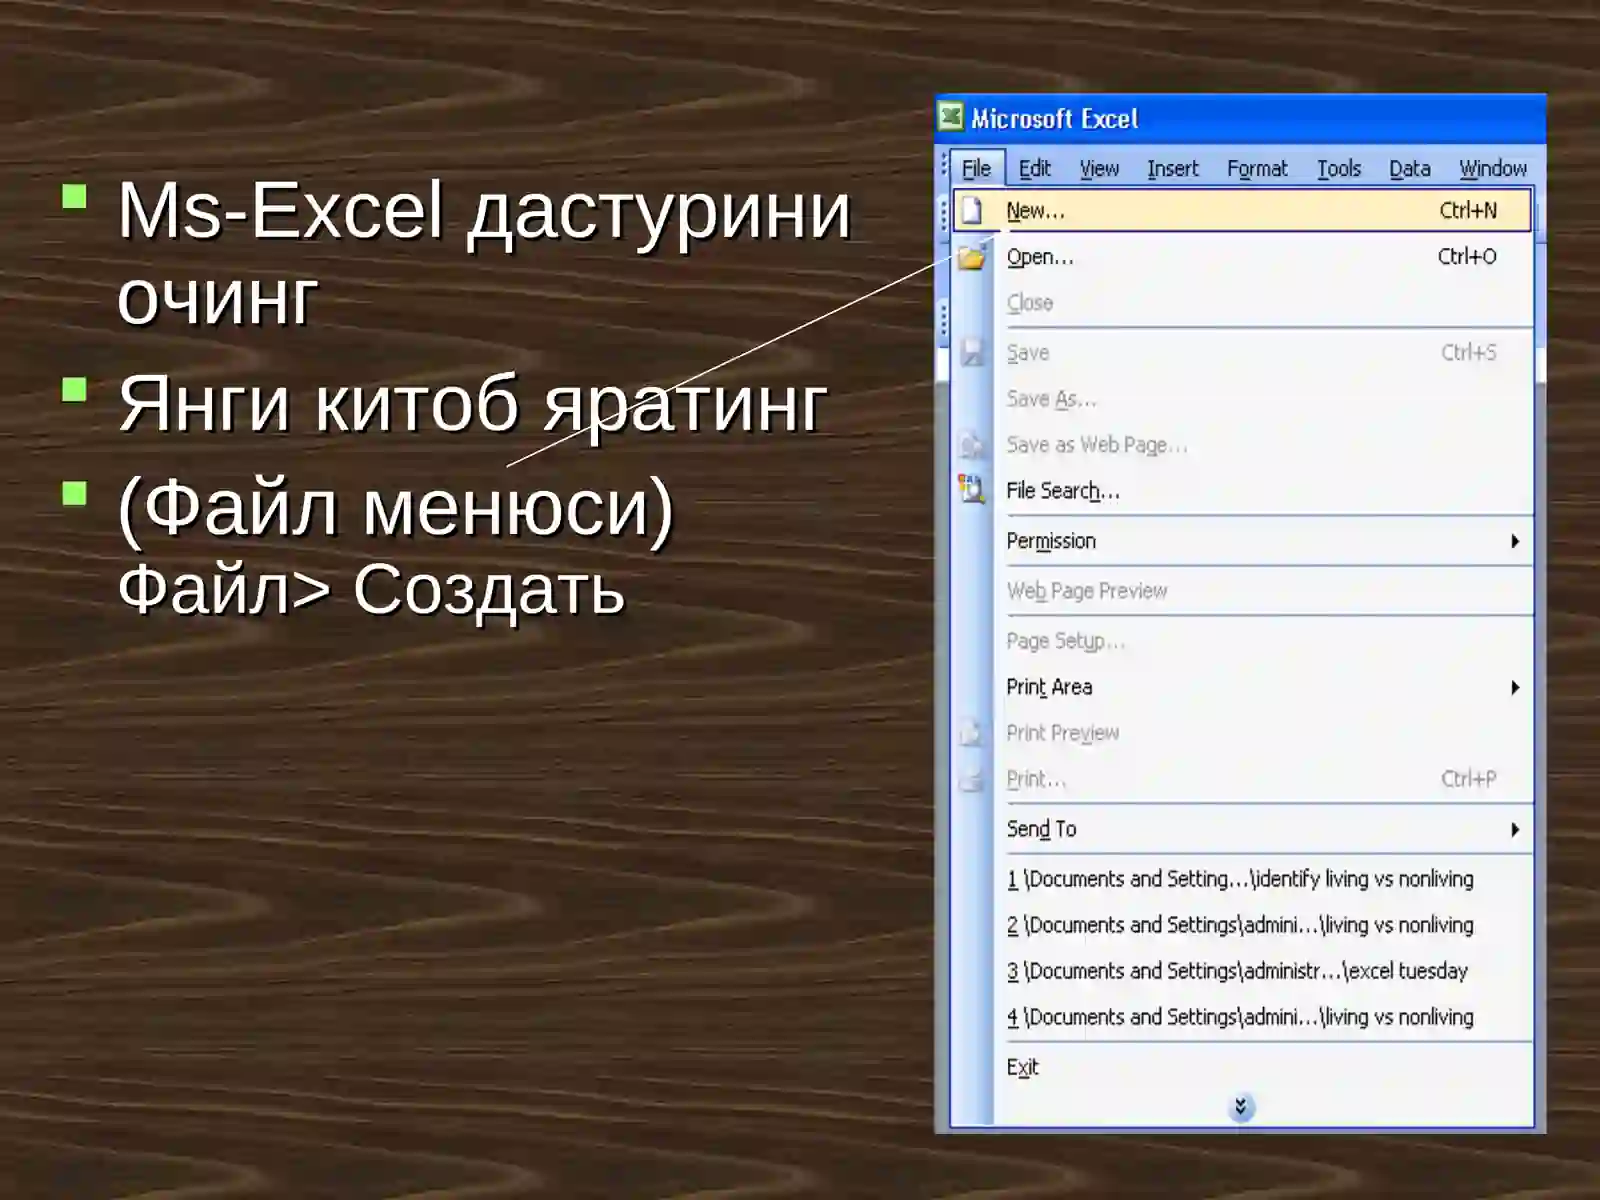
Task: Click the Open folder icon
Action: point(972,258)
